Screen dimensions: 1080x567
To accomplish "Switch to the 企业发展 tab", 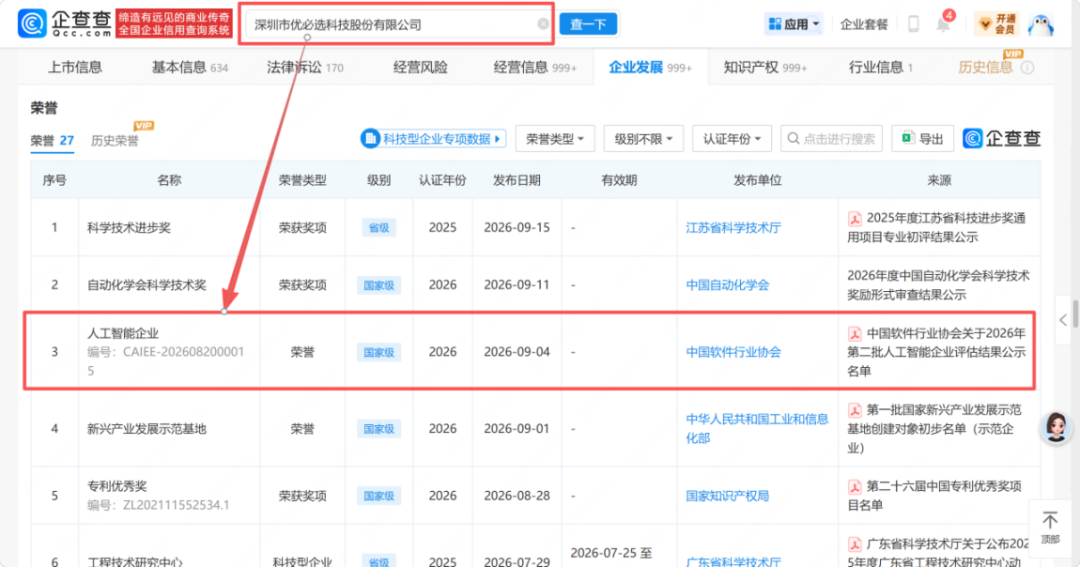I will pos(650,68).
